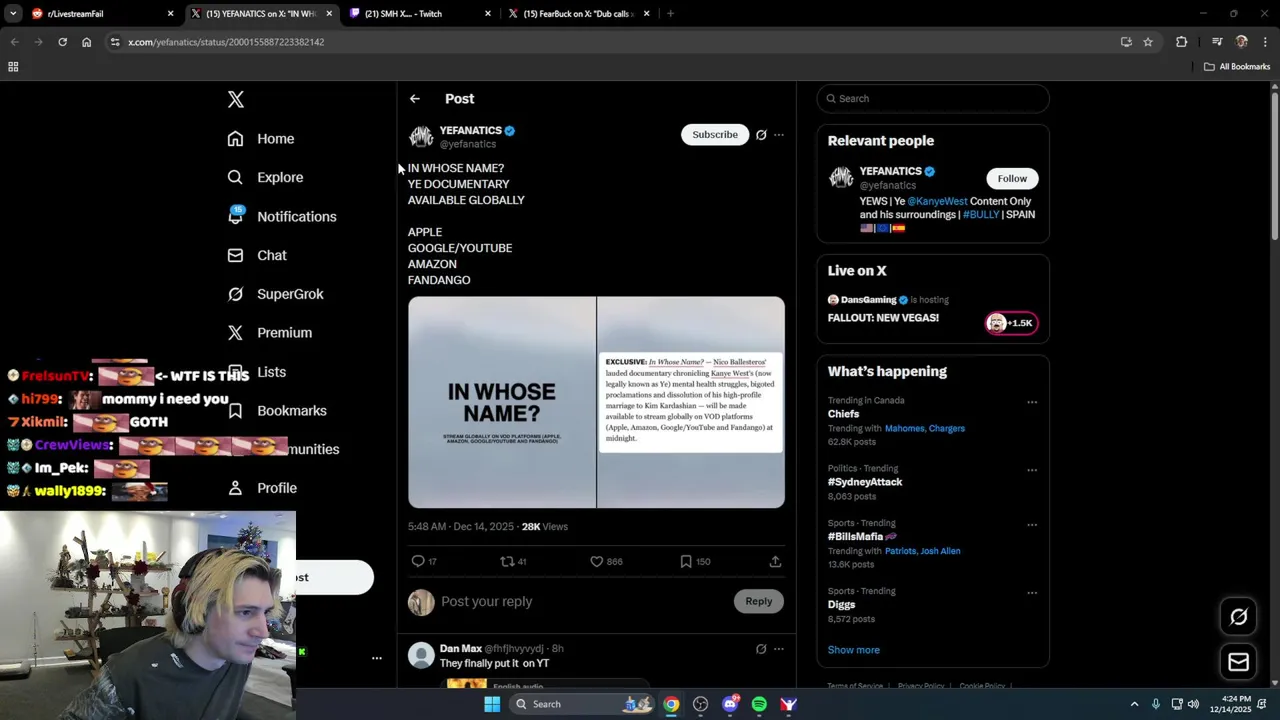
Task: Follow YEFANATICS in Relevant people
Action: [x=1012, y=179]
